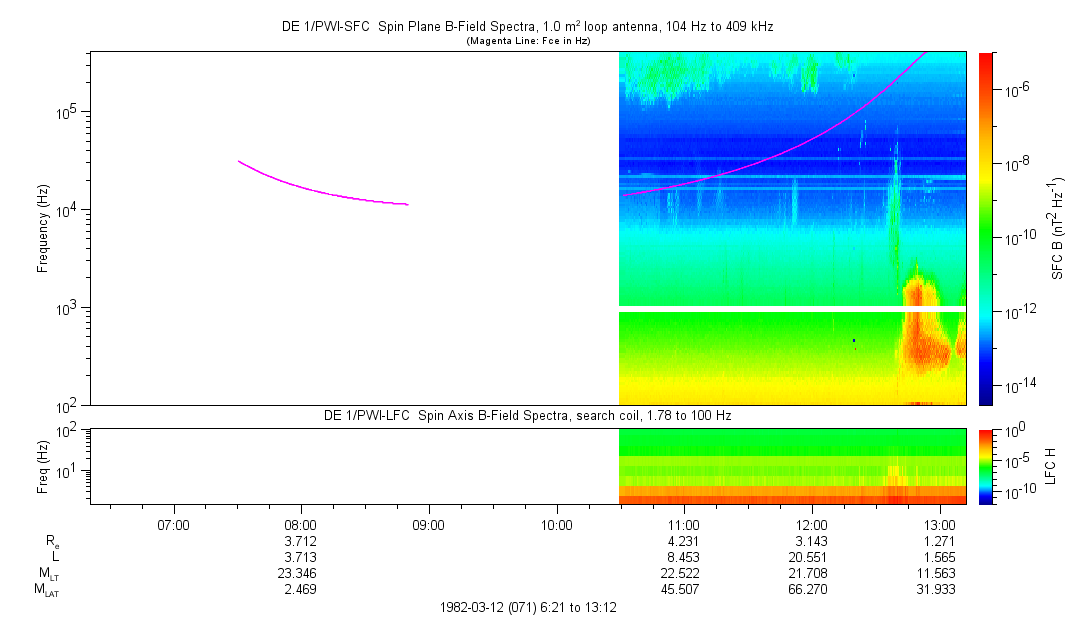Click the Frequency (Hz) axis label
1083x620 pixels.
point(43,229)
